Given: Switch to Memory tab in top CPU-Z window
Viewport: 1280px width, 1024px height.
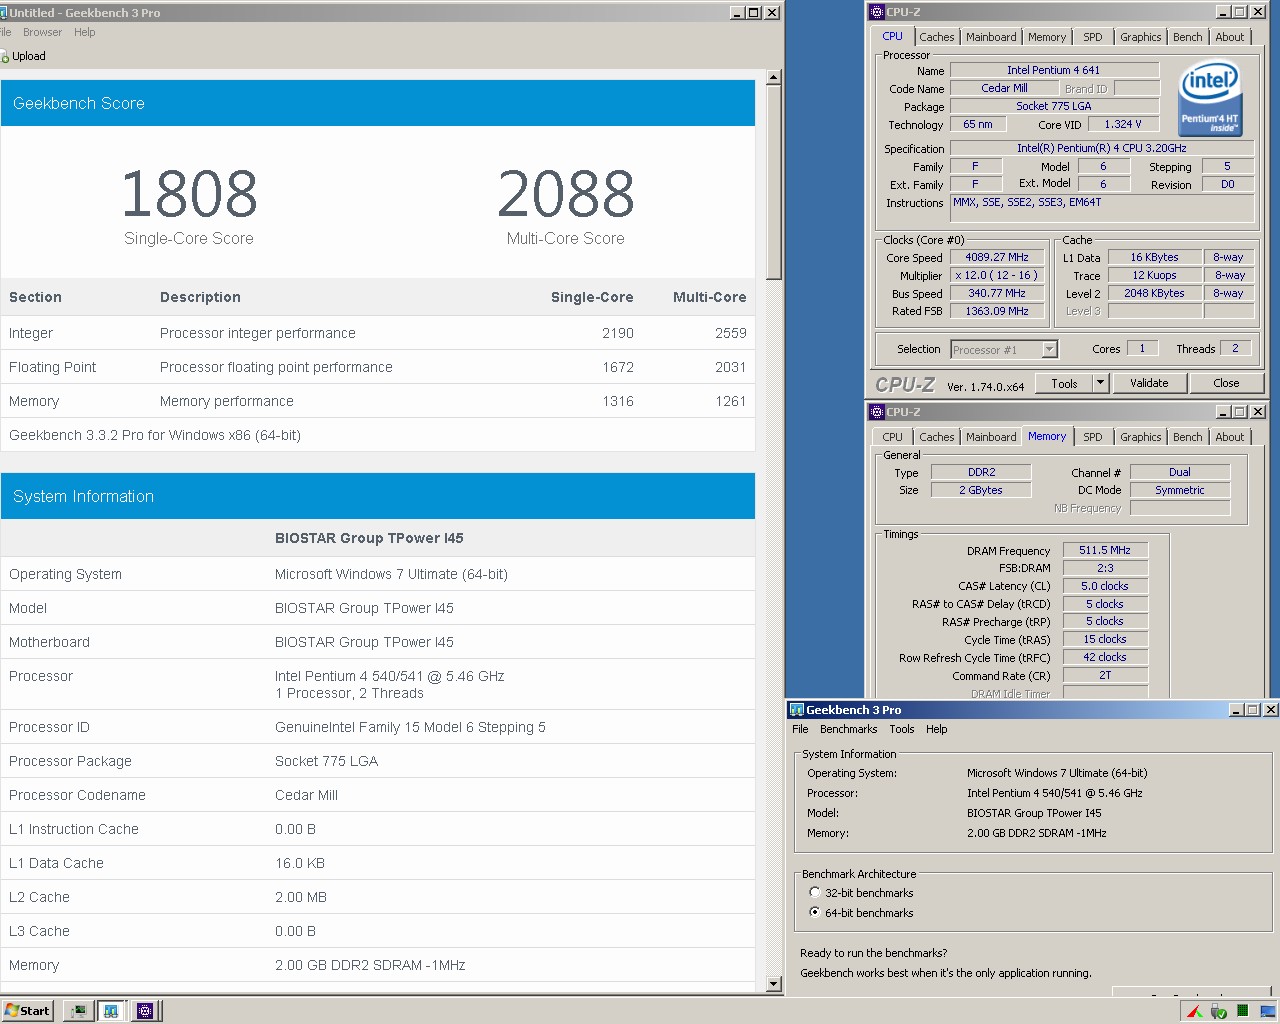Looking at the screenshot, I should [1047, 37].
